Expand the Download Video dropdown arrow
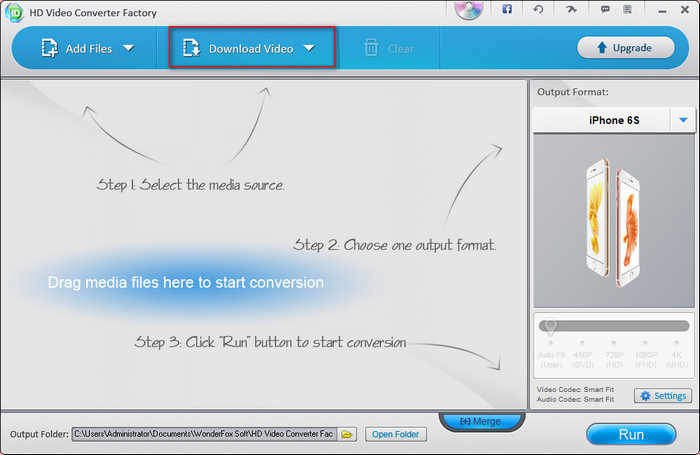 (309, 48)
